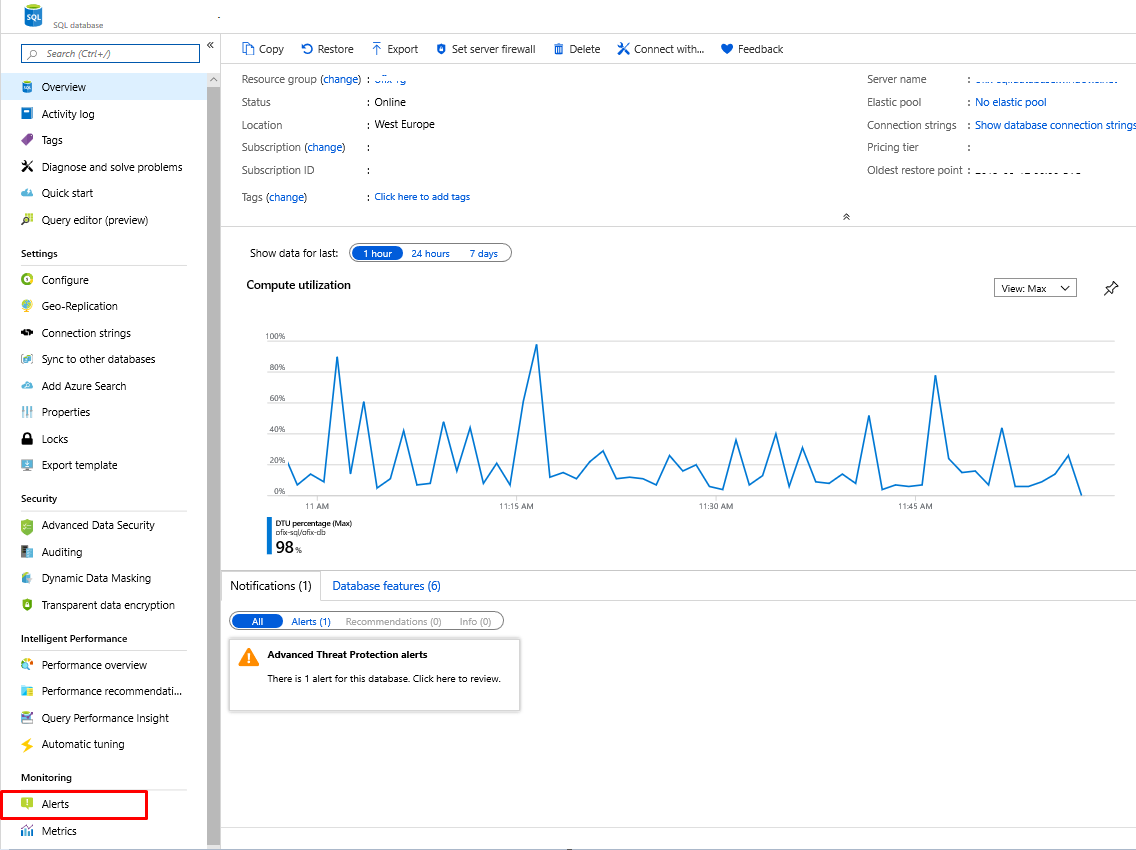
Task: Collapse the essentials section chevron
Action: (846, 217)
